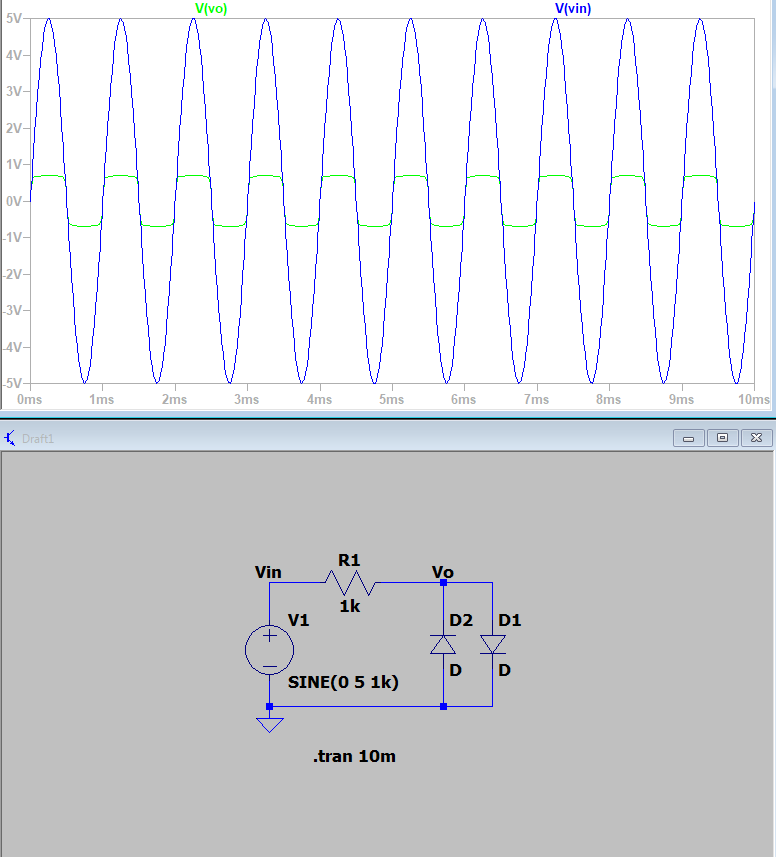Select the ground symbol below V1

coord(269,722)
